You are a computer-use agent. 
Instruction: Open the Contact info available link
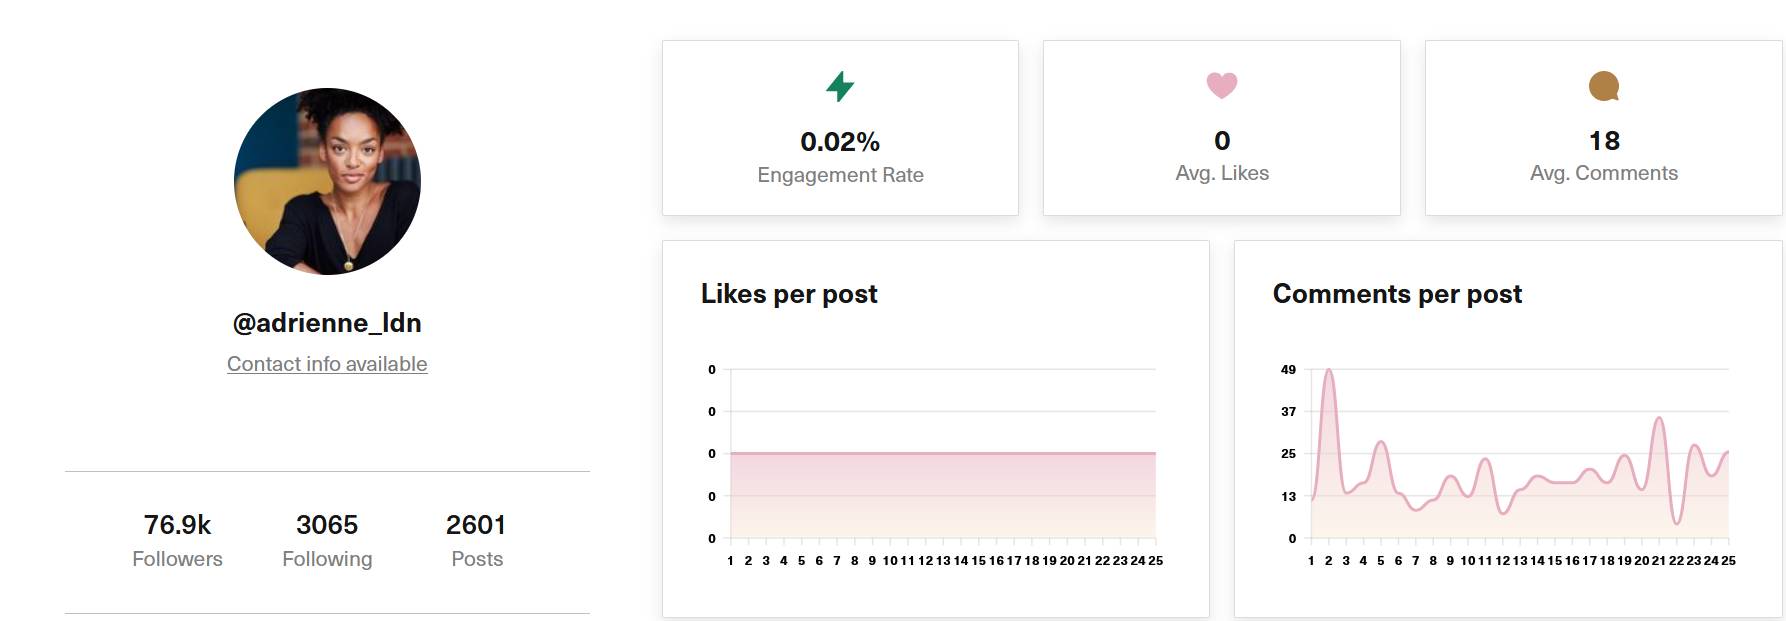point(327,364)
